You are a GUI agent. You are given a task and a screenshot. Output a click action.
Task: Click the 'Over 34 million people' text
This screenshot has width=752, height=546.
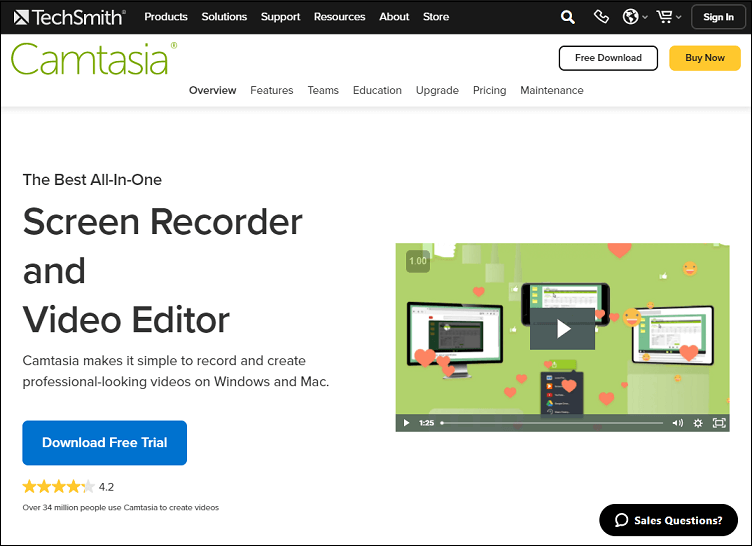pyautogui.click(x=120, y=507)
